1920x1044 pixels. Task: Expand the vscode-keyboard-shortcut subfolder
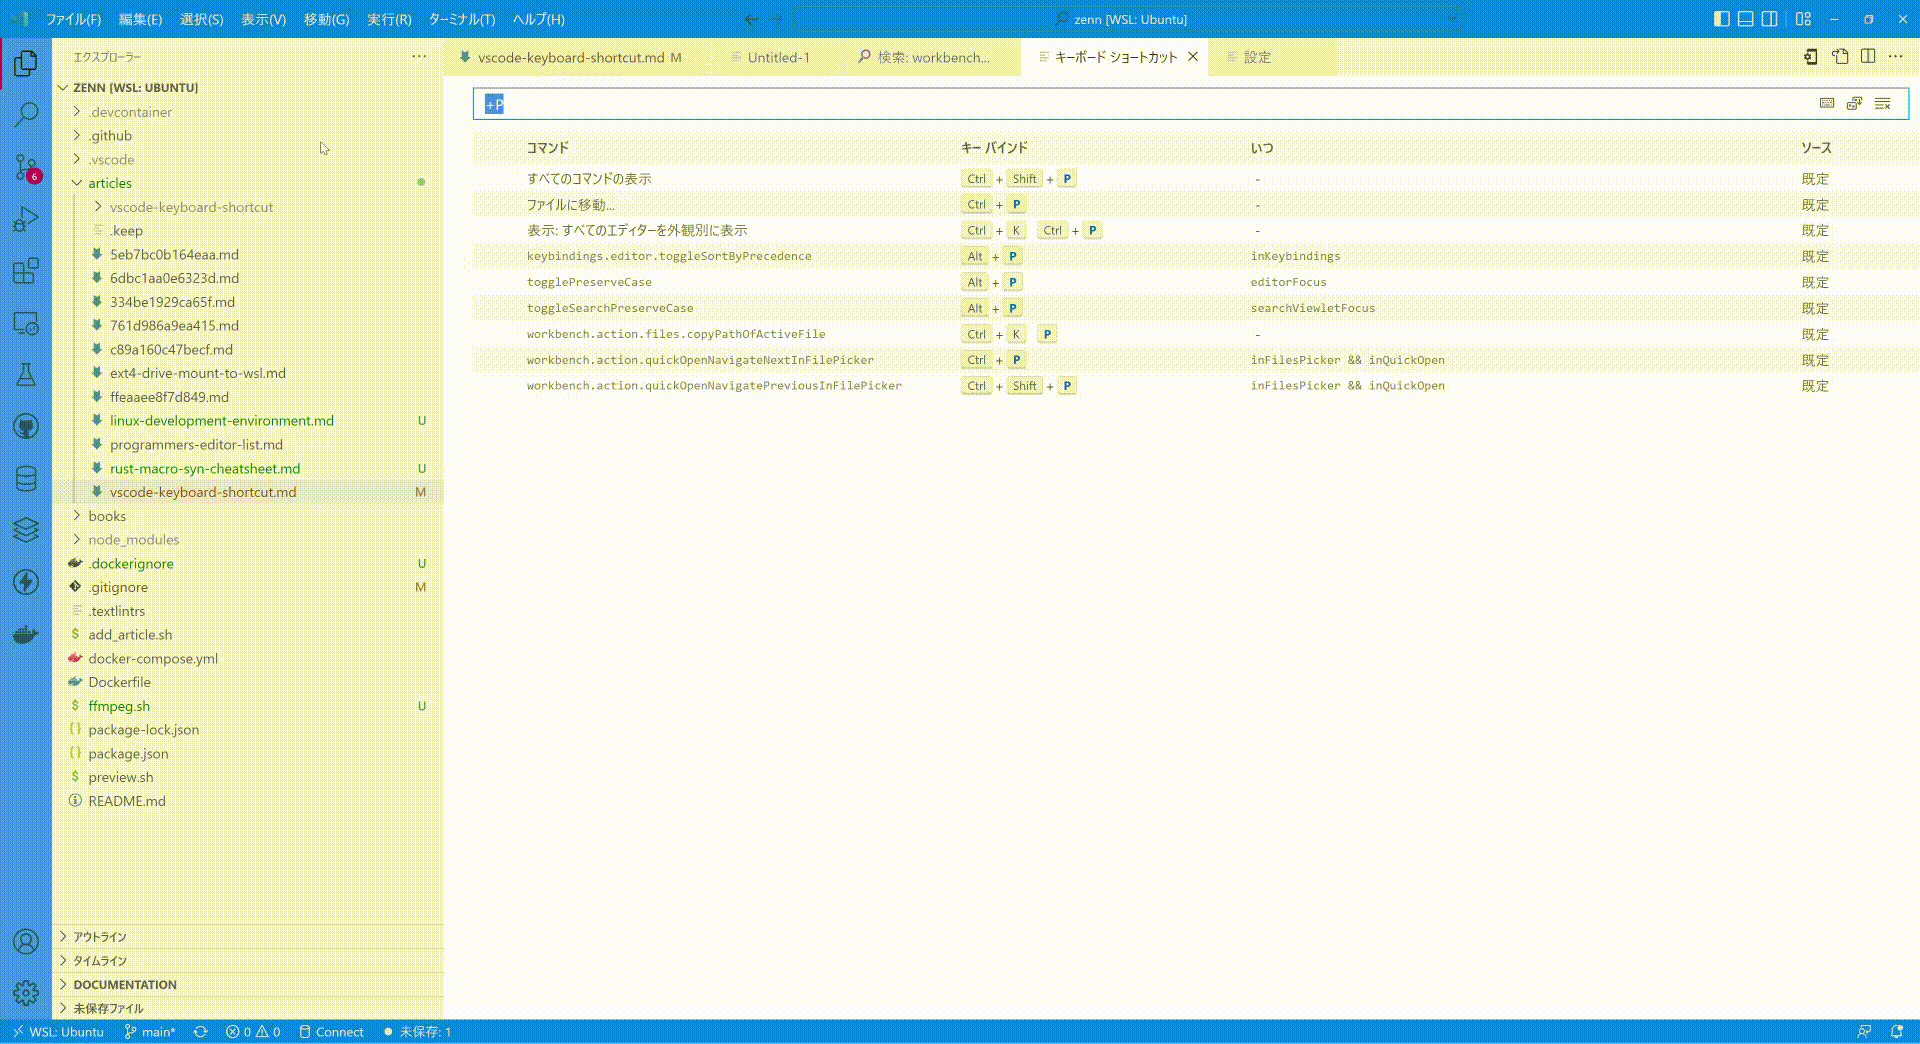[x=248, y=207]
